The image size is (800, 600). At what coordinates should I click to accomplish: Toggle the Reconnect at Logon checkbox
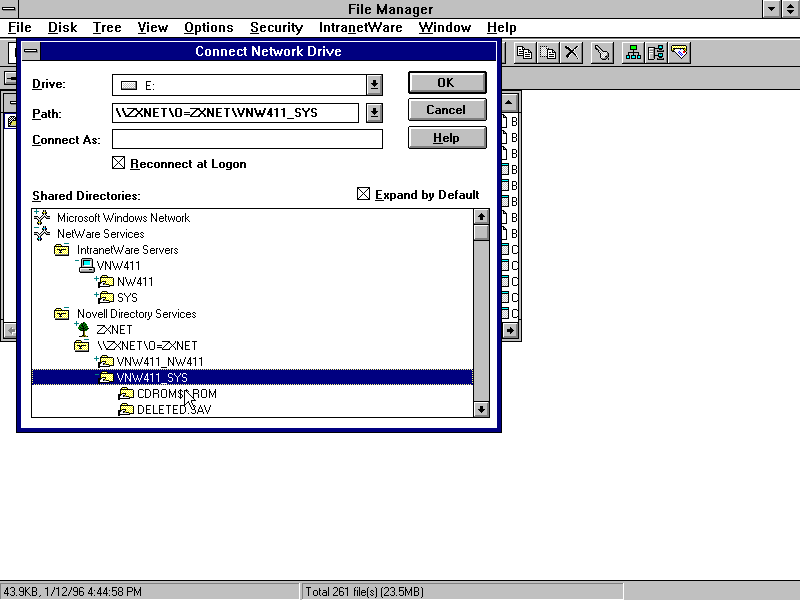tap(118, 163)
